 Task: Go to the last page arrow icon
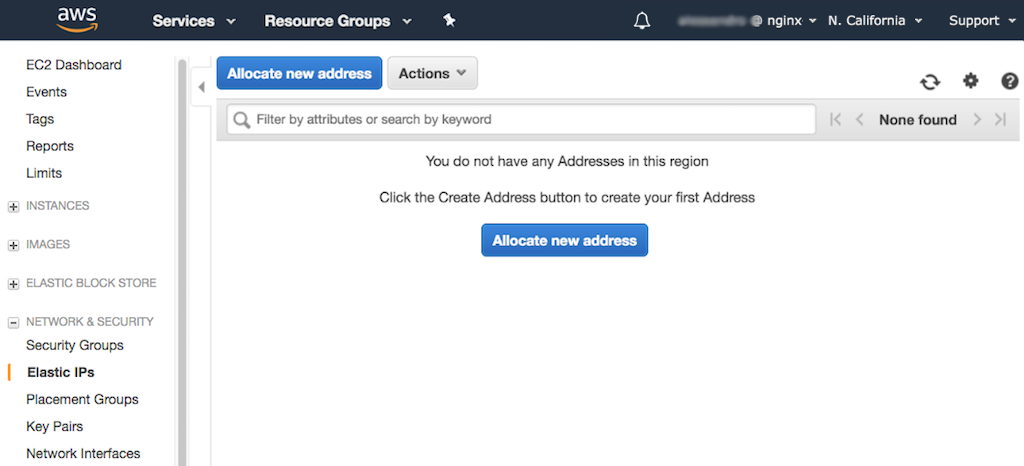(x=999, y=120)
